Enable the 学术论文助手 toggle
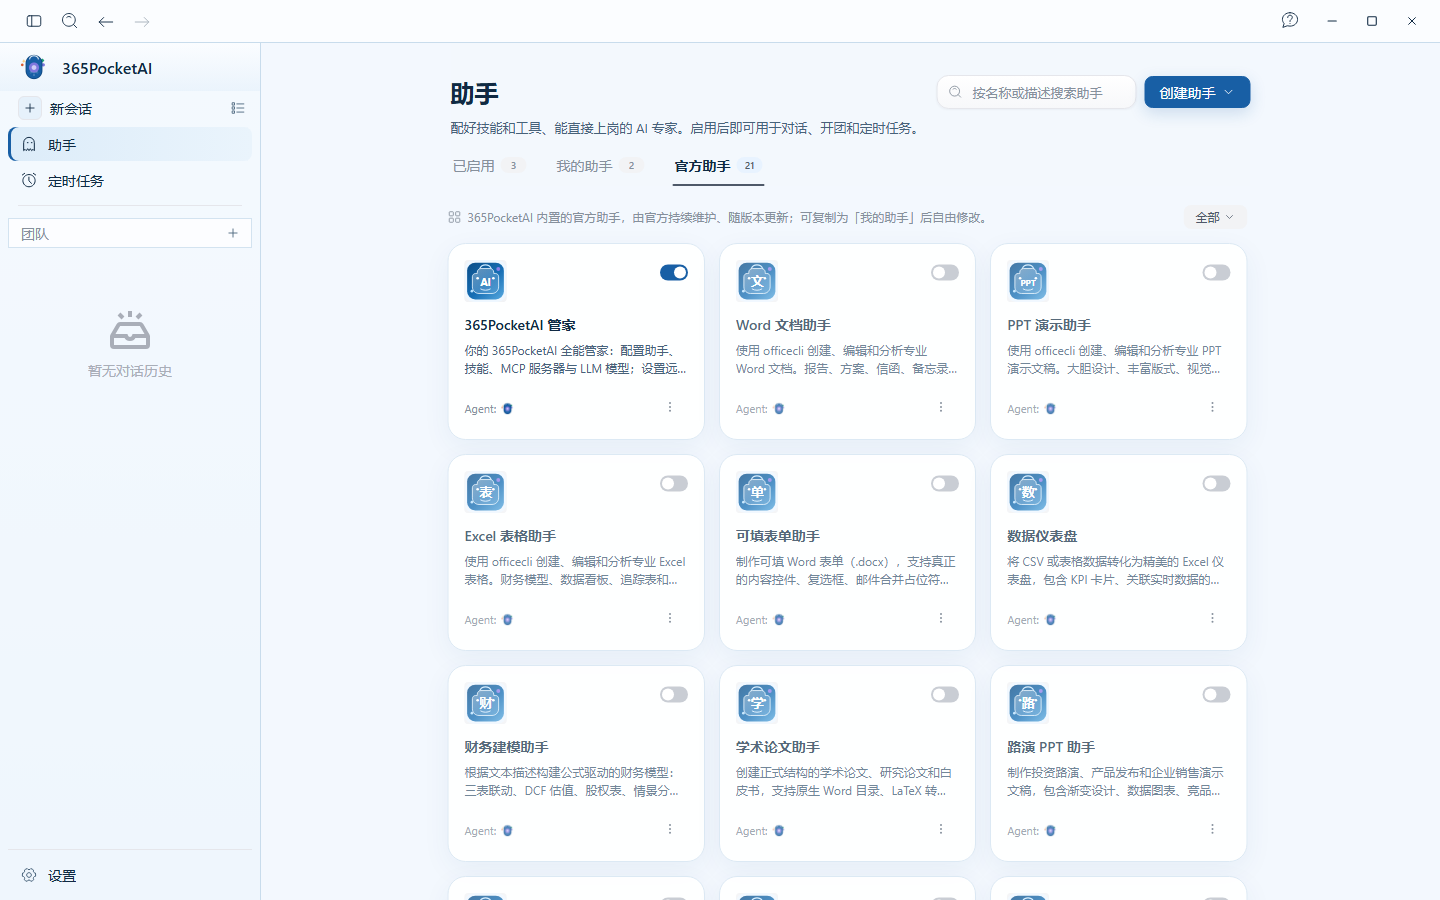 pos(945,694)
